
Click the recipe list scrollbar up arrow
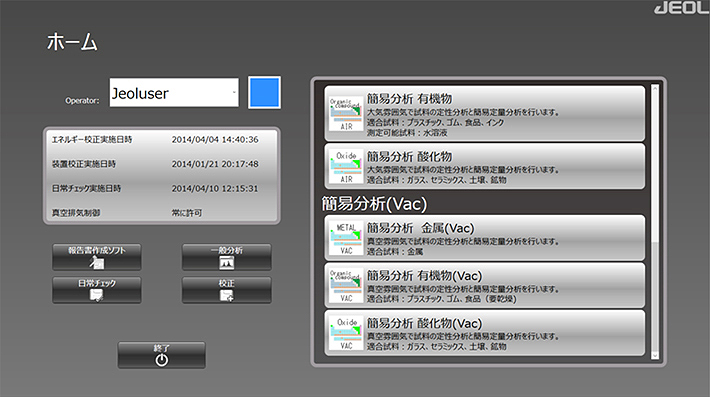(655, 88)
